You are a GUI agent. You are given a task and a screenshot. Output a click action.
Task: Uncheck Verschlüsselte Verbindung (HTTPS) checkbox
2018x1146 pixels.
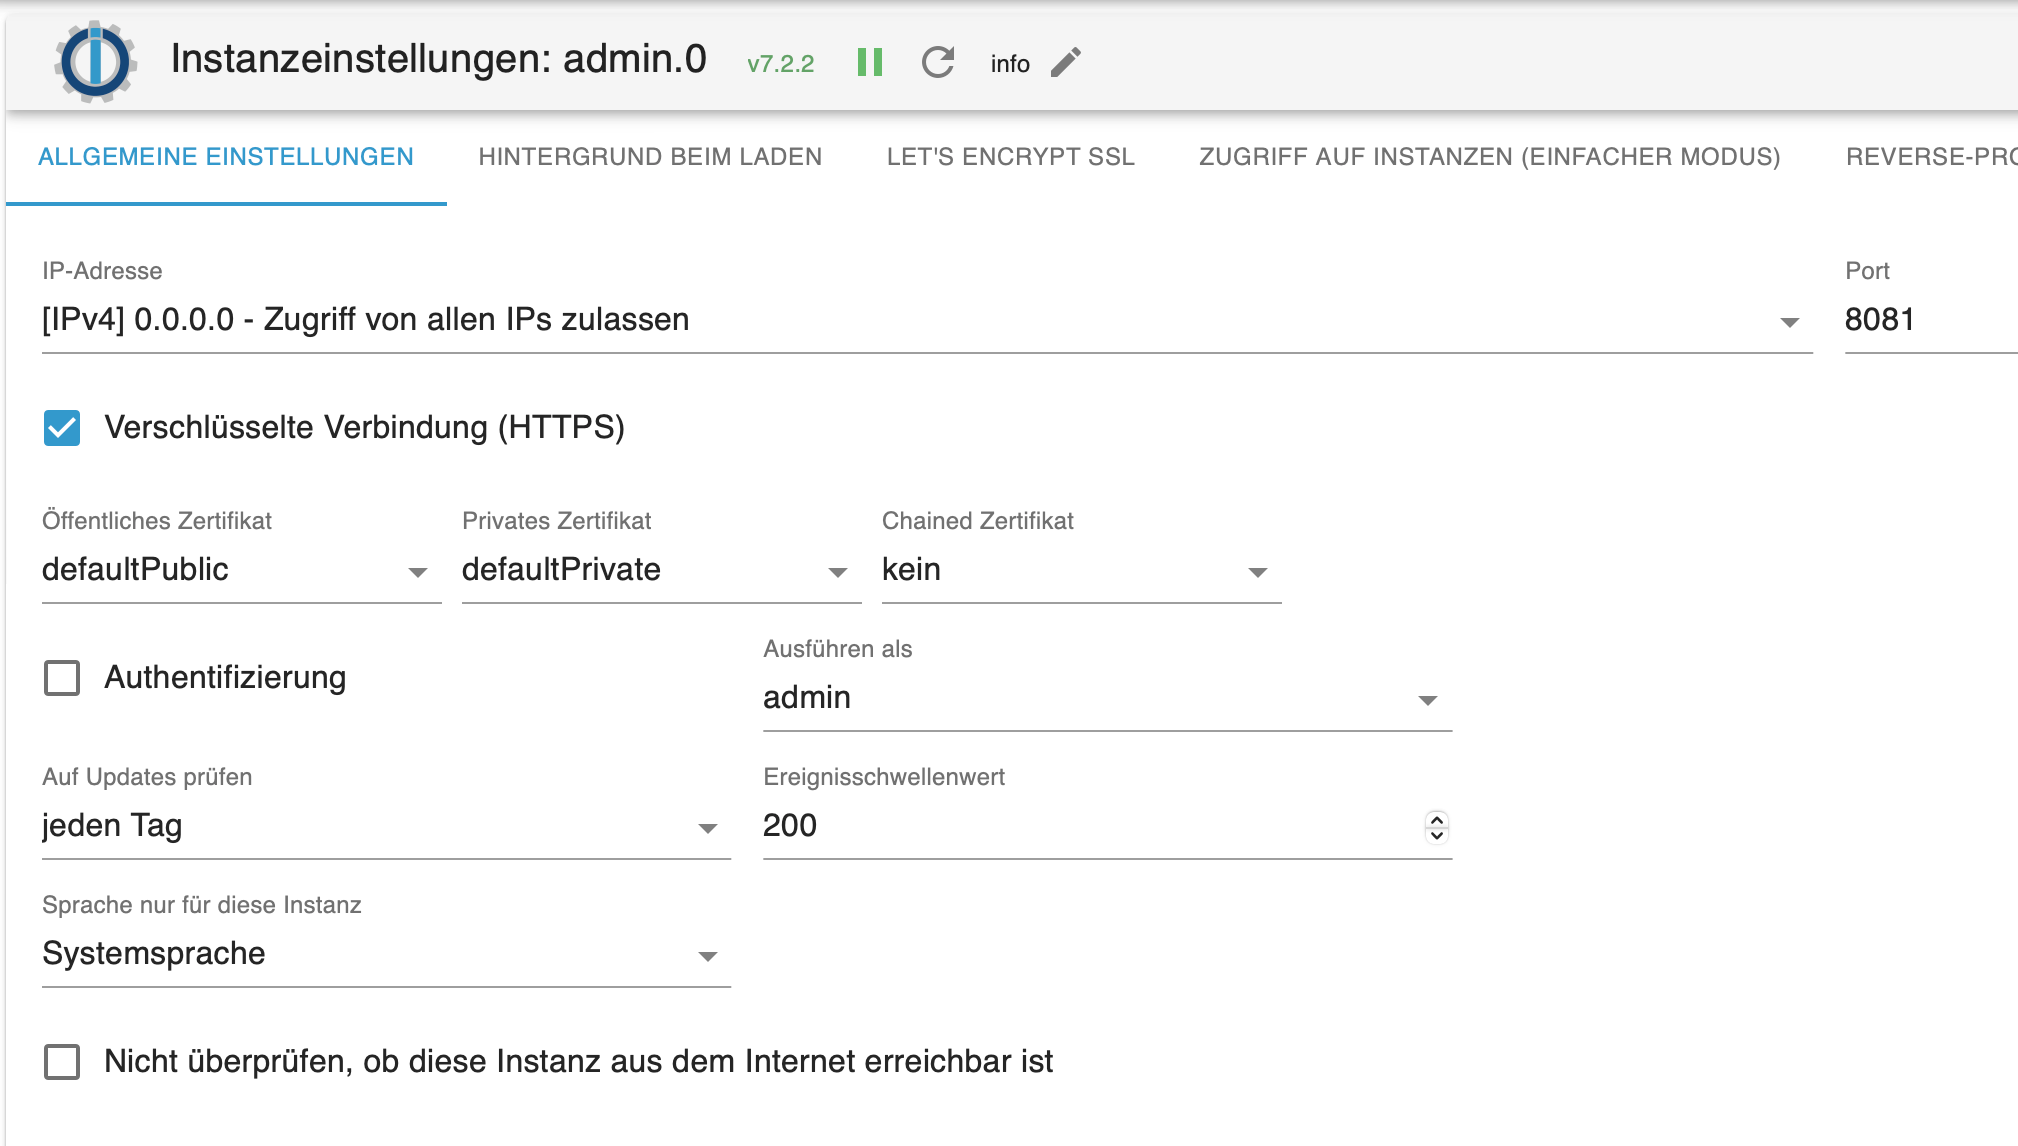pos(62,428)
